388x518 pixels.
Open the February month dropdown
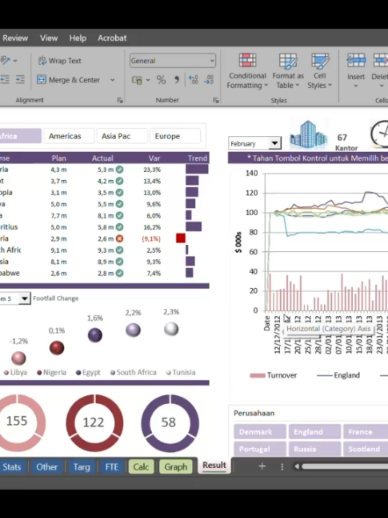(x=275, y=143)
